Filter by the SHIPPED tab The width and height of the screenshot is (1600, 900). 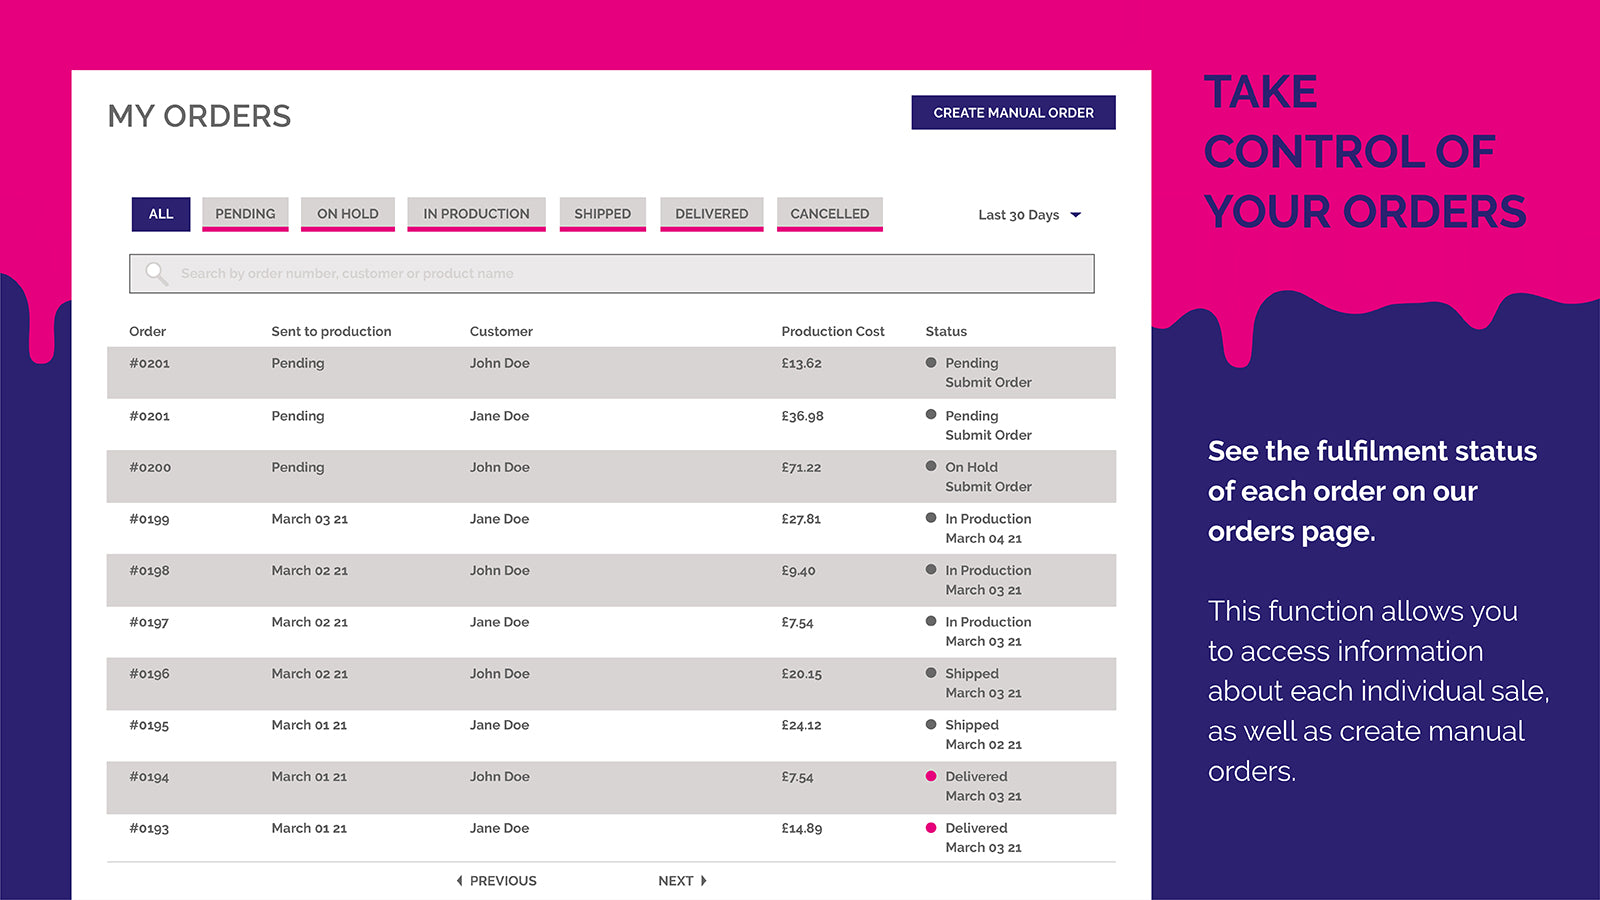pos(603,214)
